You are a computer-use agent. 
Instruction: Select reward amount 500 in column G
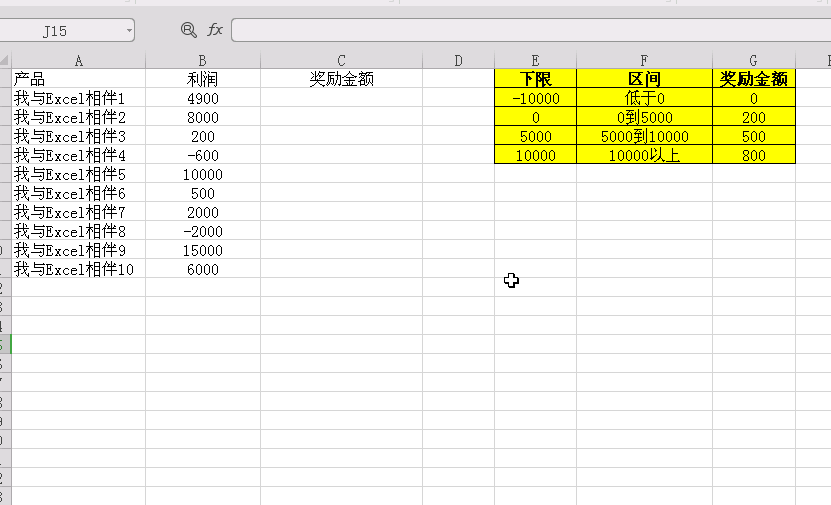pyautogui.click(x=754, y=136)
